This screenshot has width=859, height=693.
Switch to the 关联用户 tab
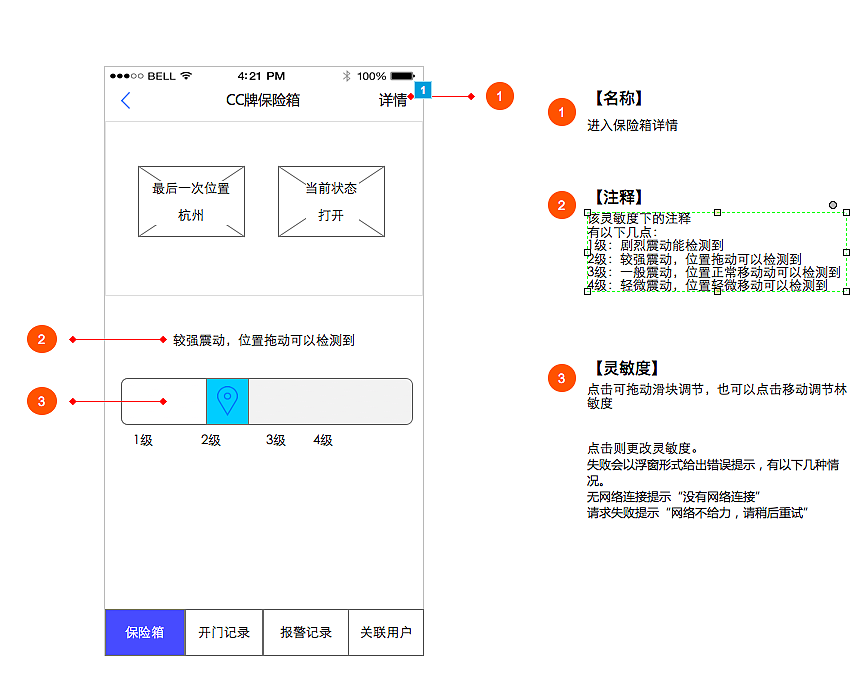pyautogui.click(x=386, y=632)
